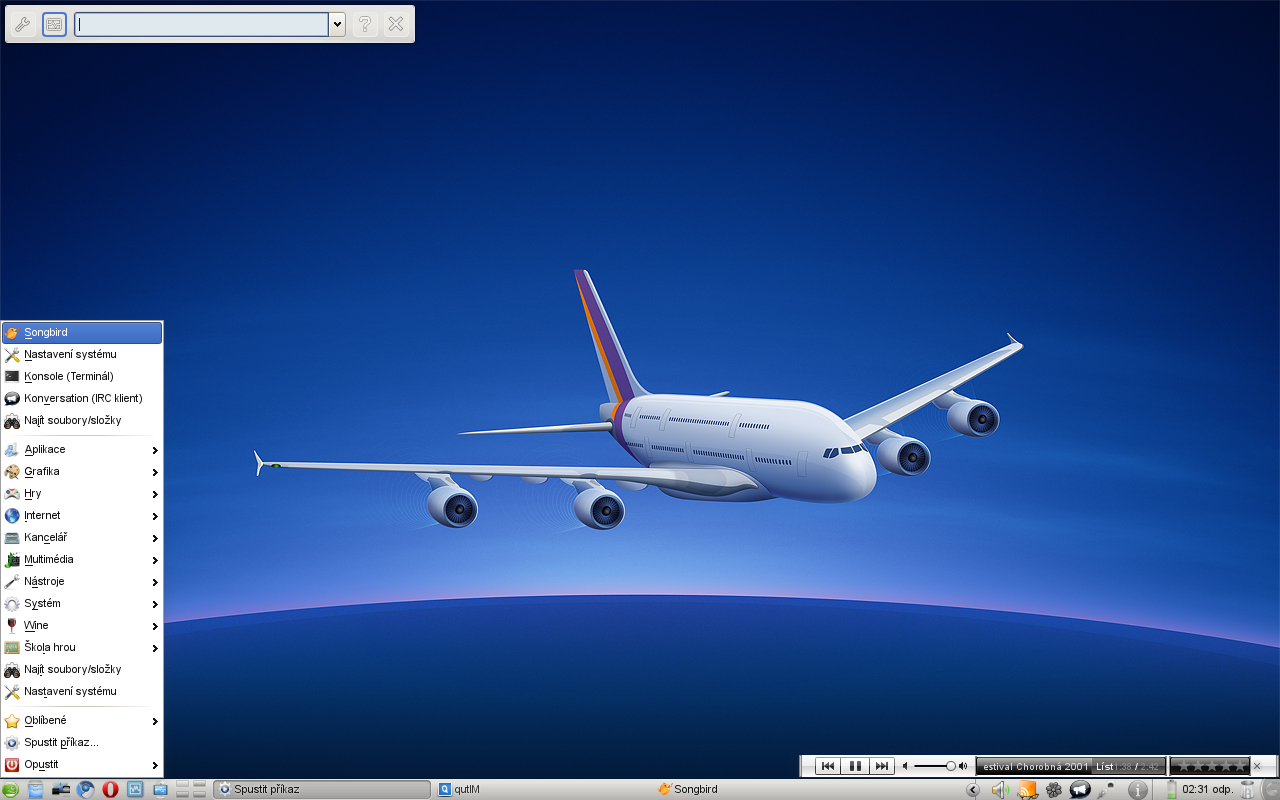This screenshot has width=1280, height=800.
Task: Click the 02:31 odp. clock
Action: point(1207,789)
